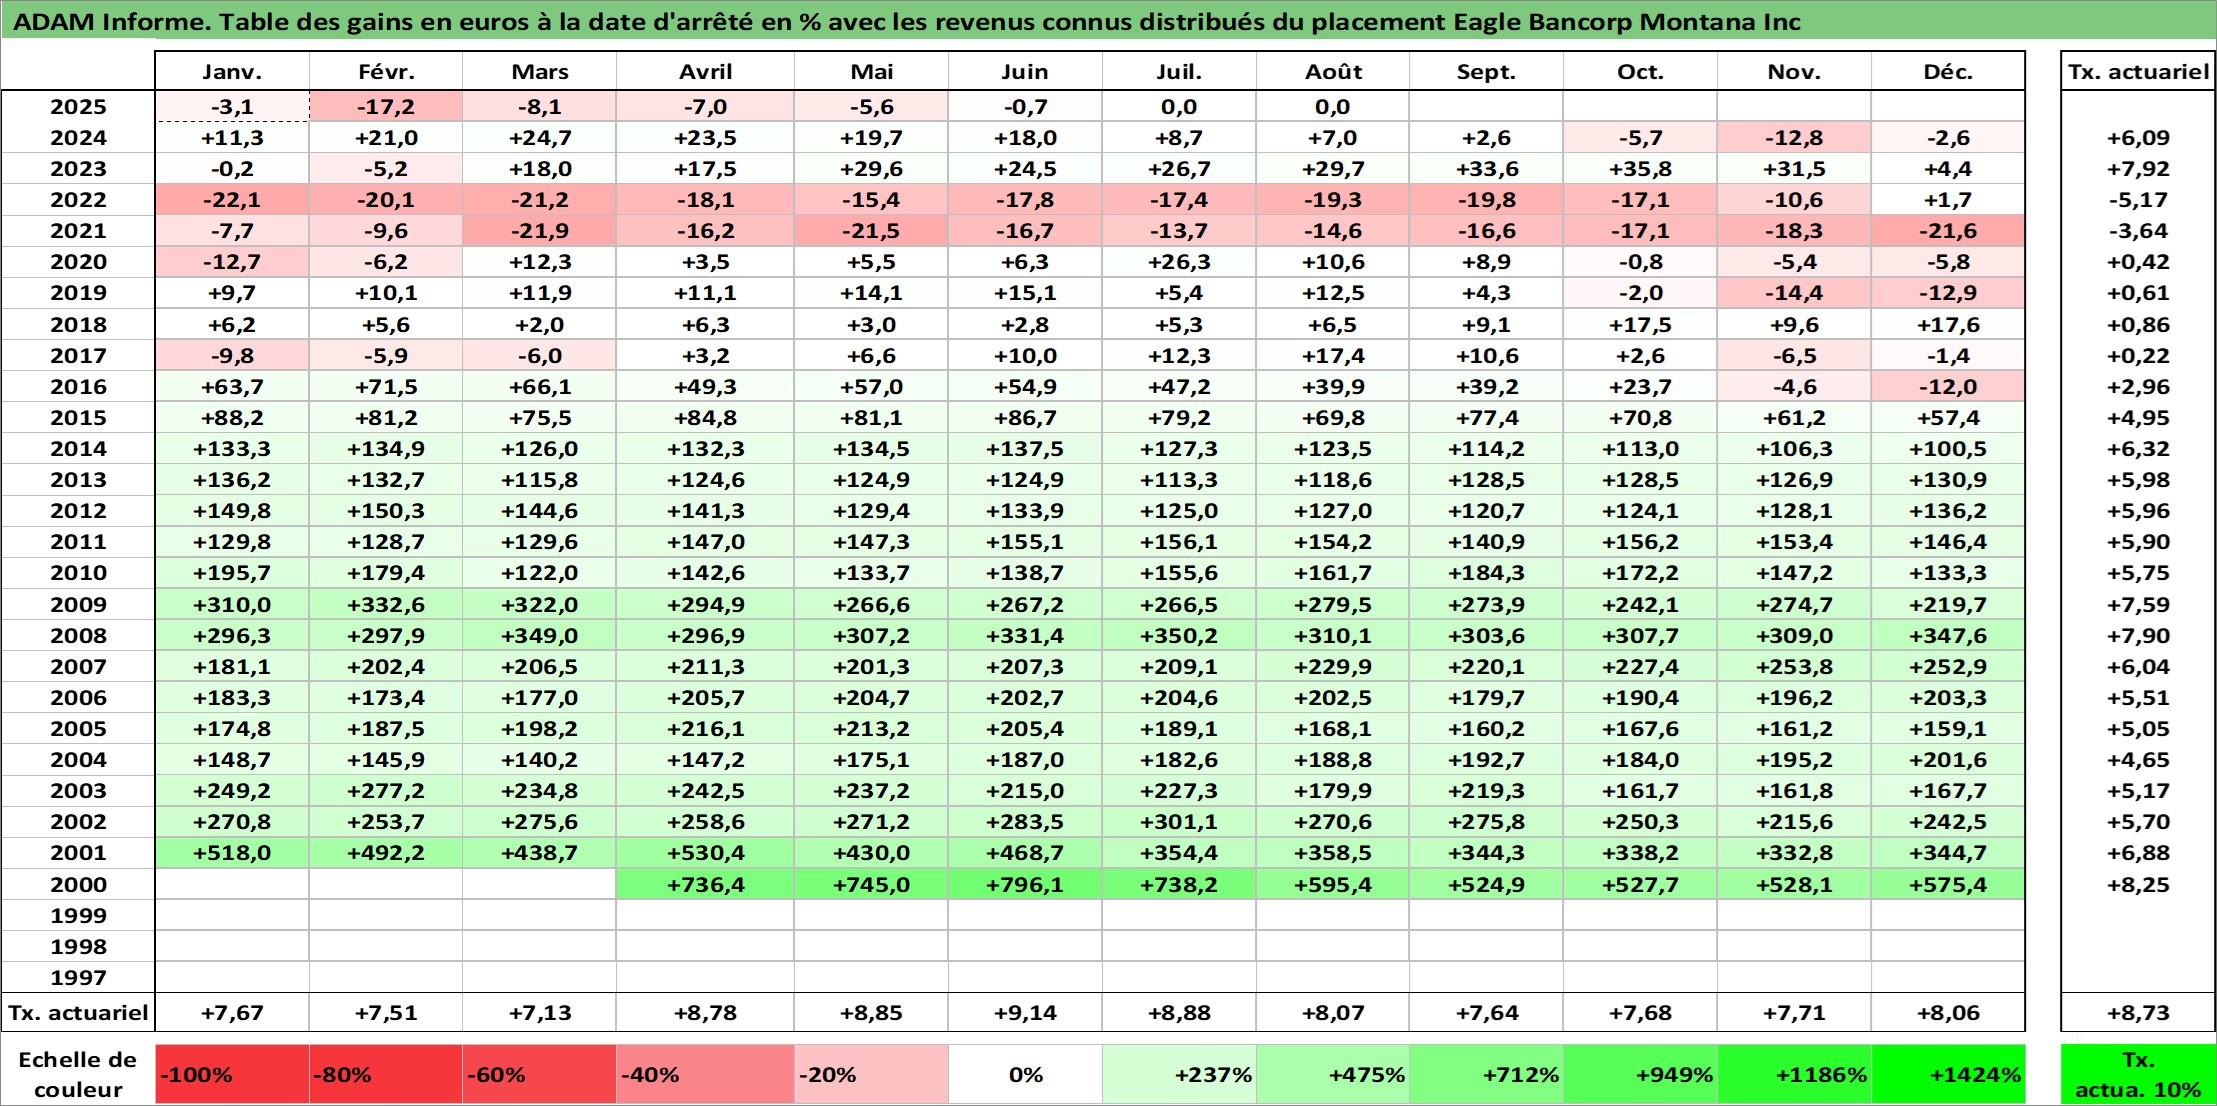The height and width of the screenshot is (1106, 2217).
Task: Select the 2009 row label
Action: [78, 605]
